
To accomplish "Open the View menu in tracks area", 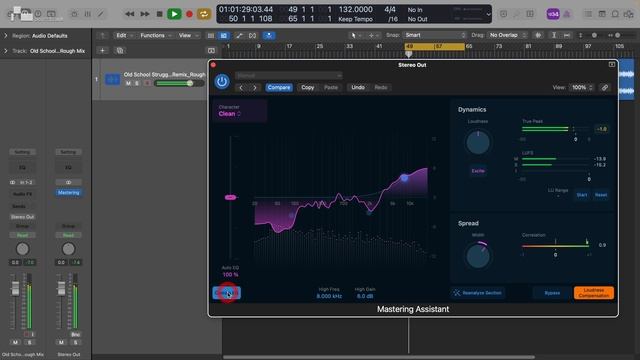I will click(188, 36).
